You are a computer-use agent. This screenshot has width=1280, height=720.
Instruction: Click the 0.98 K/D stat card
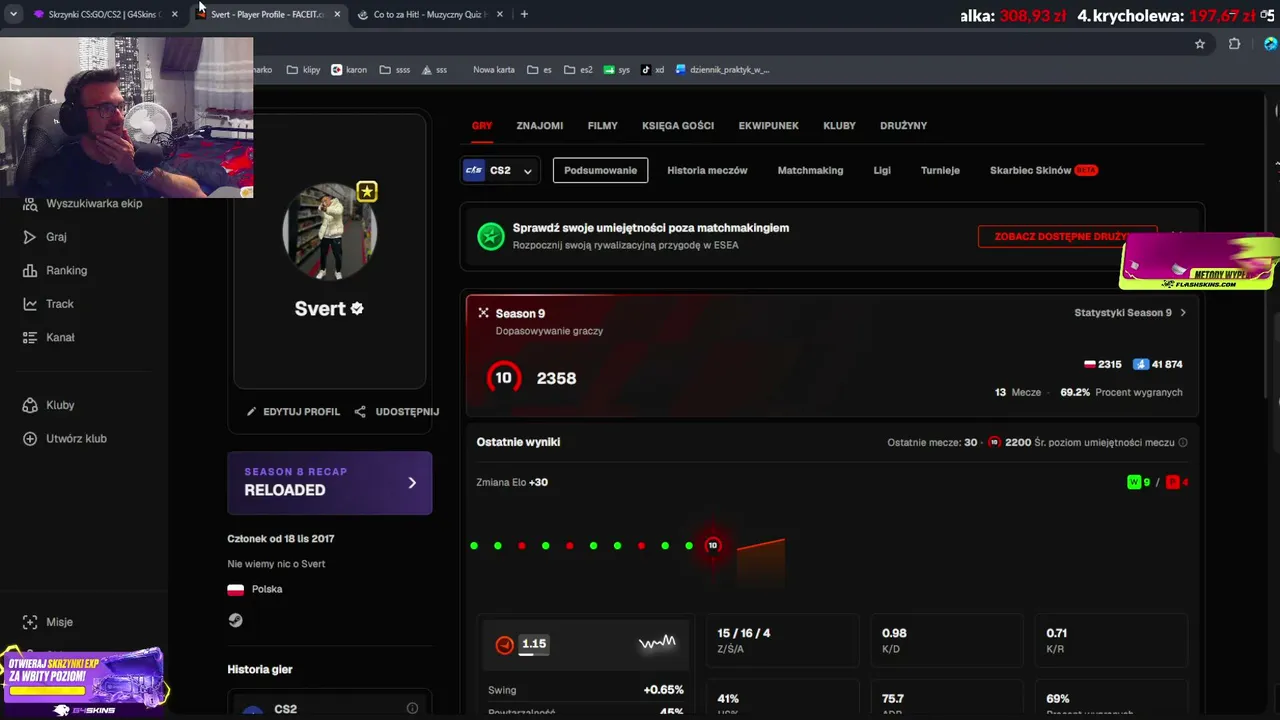[x=947, y=640]
